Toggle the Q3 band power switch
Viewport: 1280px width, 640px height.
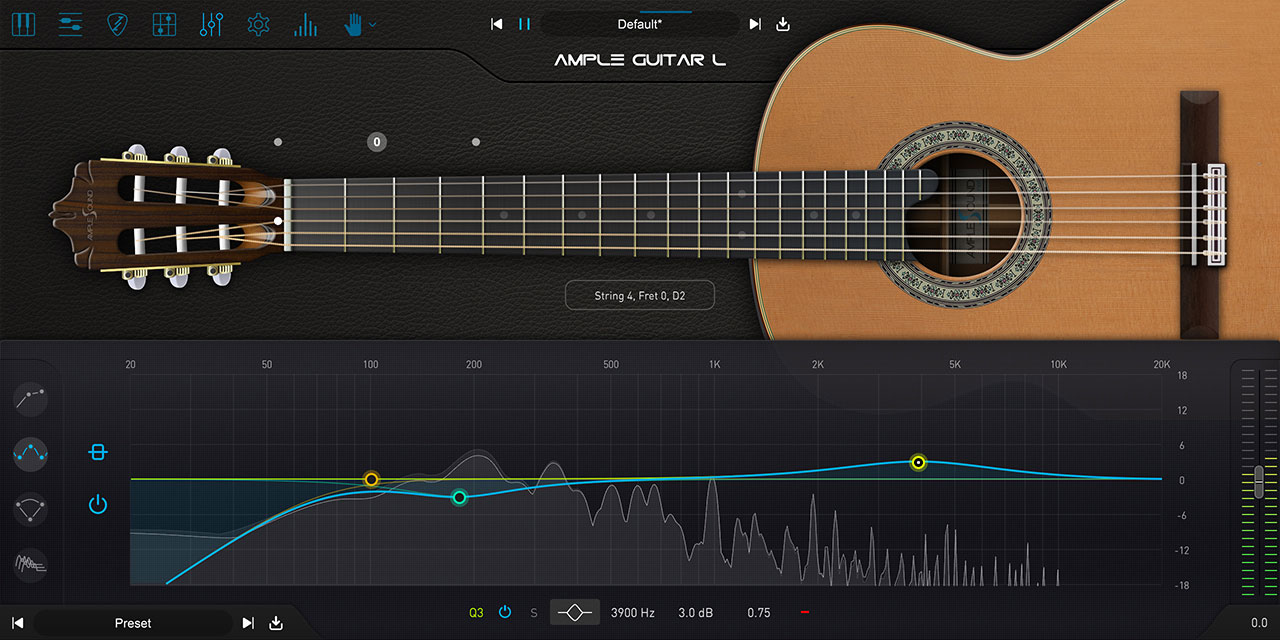click(505, 612)
